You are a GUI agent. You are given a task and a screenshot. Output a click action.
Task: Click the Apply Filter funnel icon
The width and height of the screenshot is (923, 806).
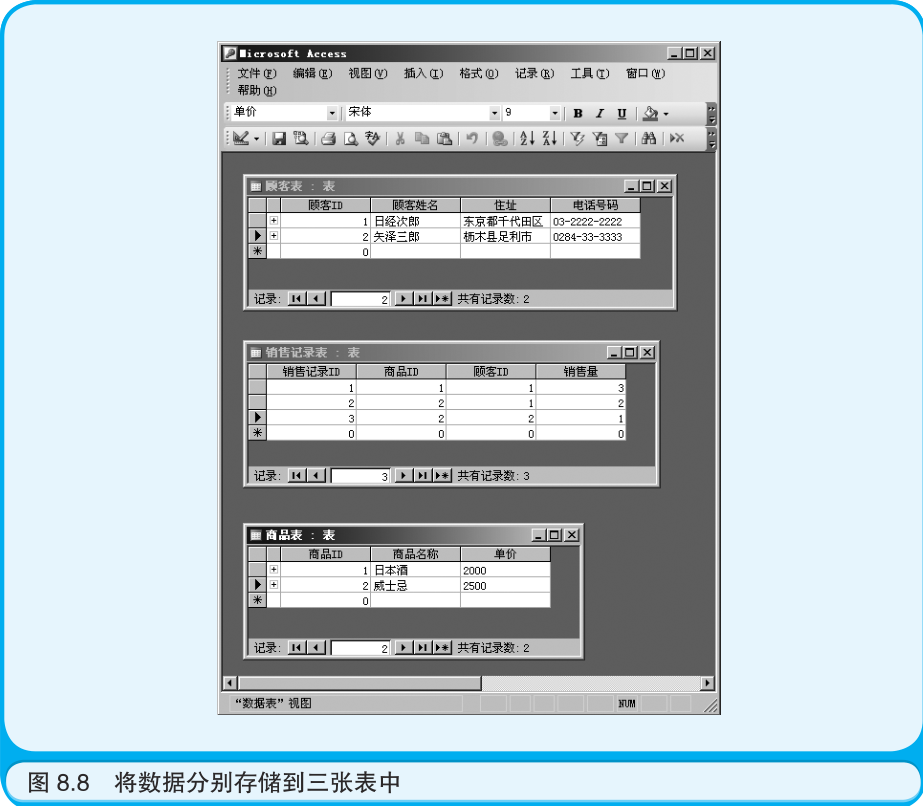[622, 138]
